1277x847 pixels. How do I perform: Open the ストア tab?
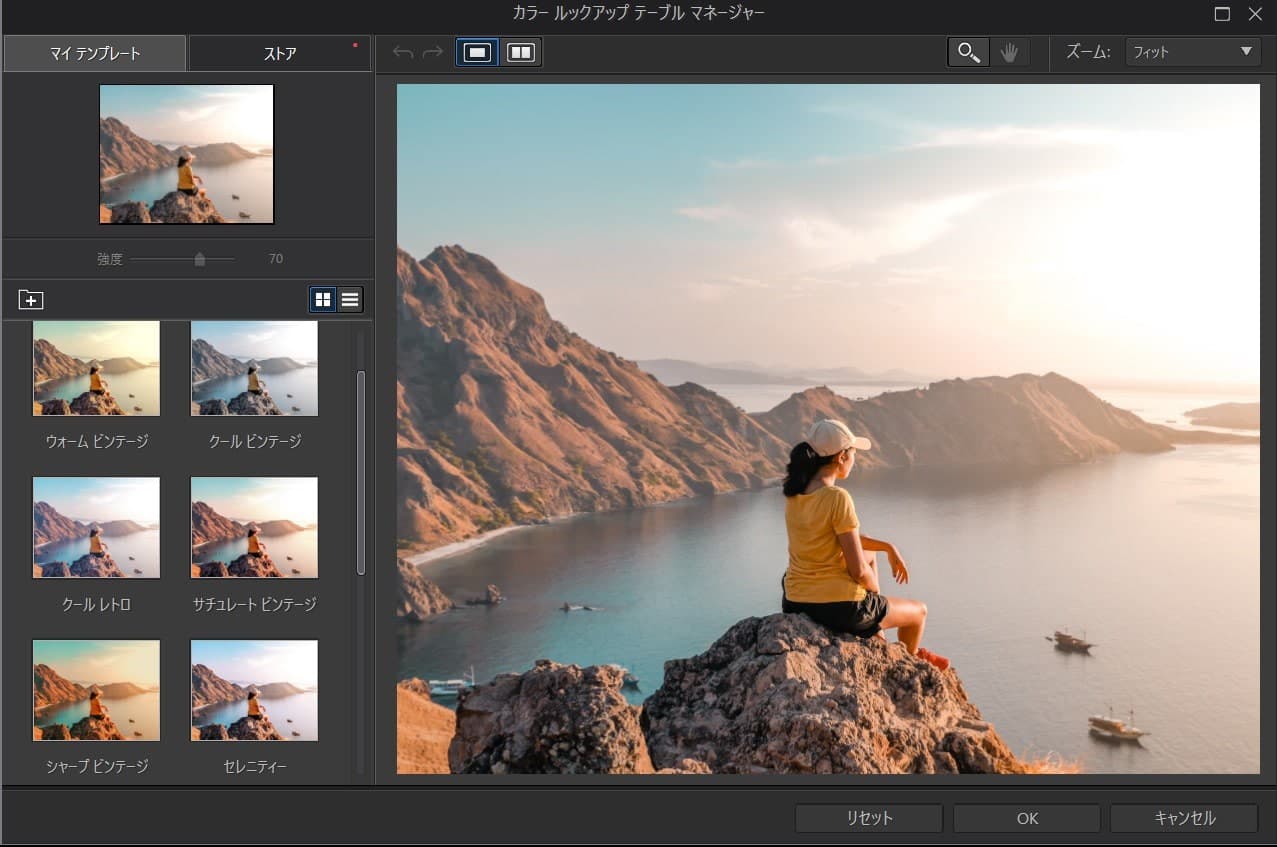pyautogui.click(x=280, y=54)
